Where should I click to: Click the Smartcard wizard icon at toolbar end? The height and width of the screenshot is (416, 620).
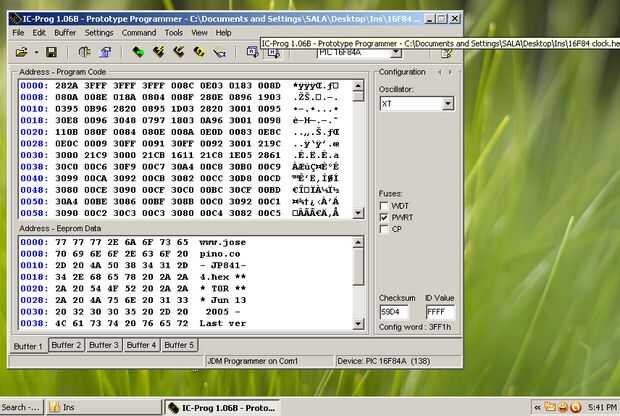(447, 53)
